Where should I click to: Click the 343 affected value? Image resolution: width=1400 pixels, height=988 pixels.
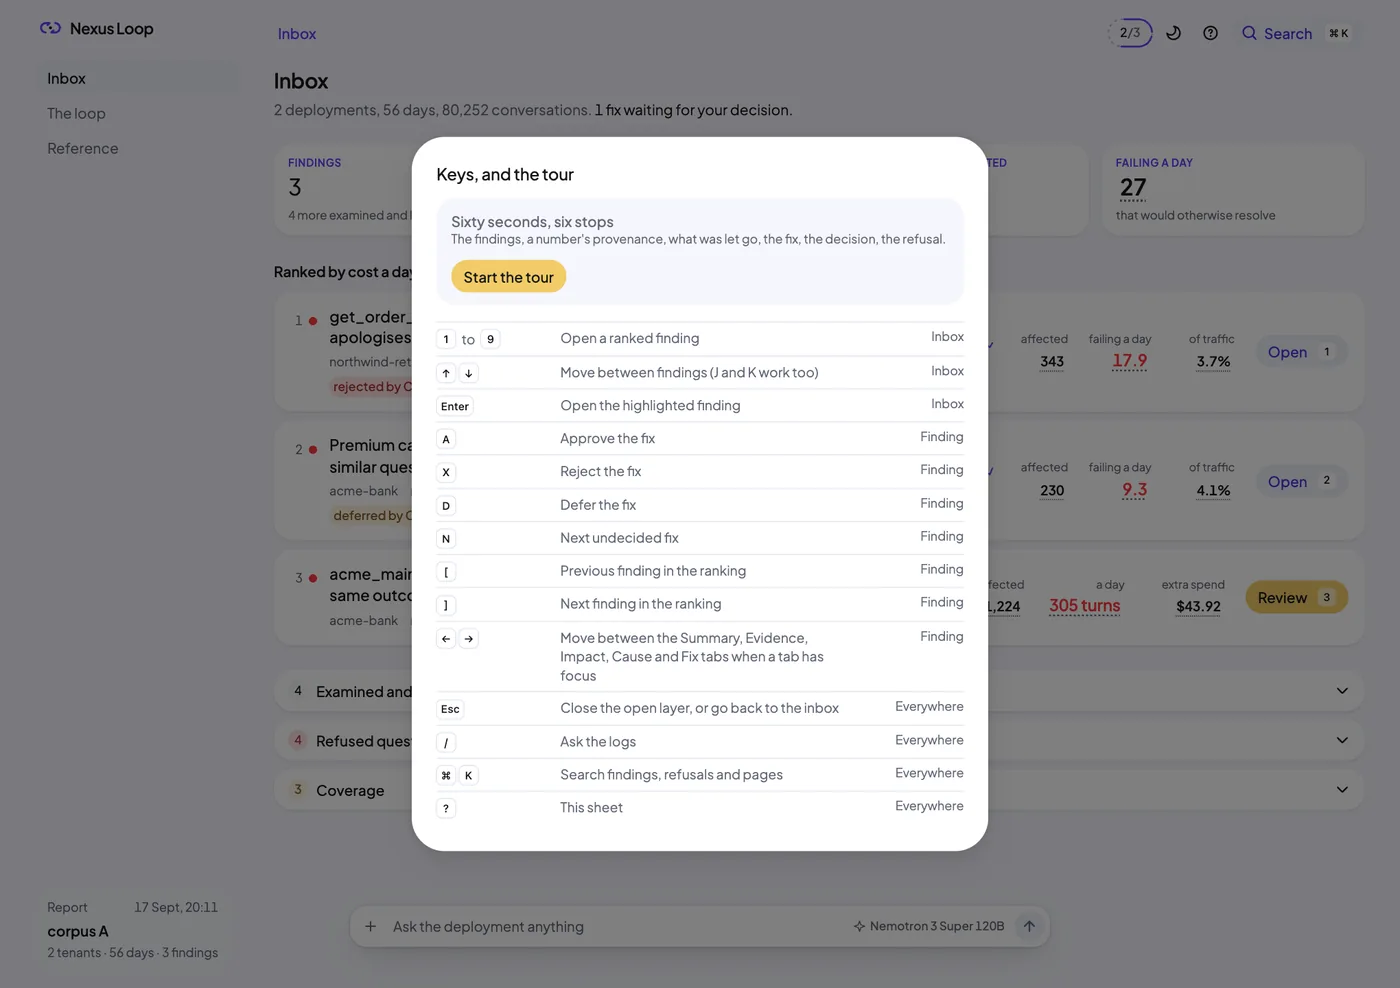1051,362
